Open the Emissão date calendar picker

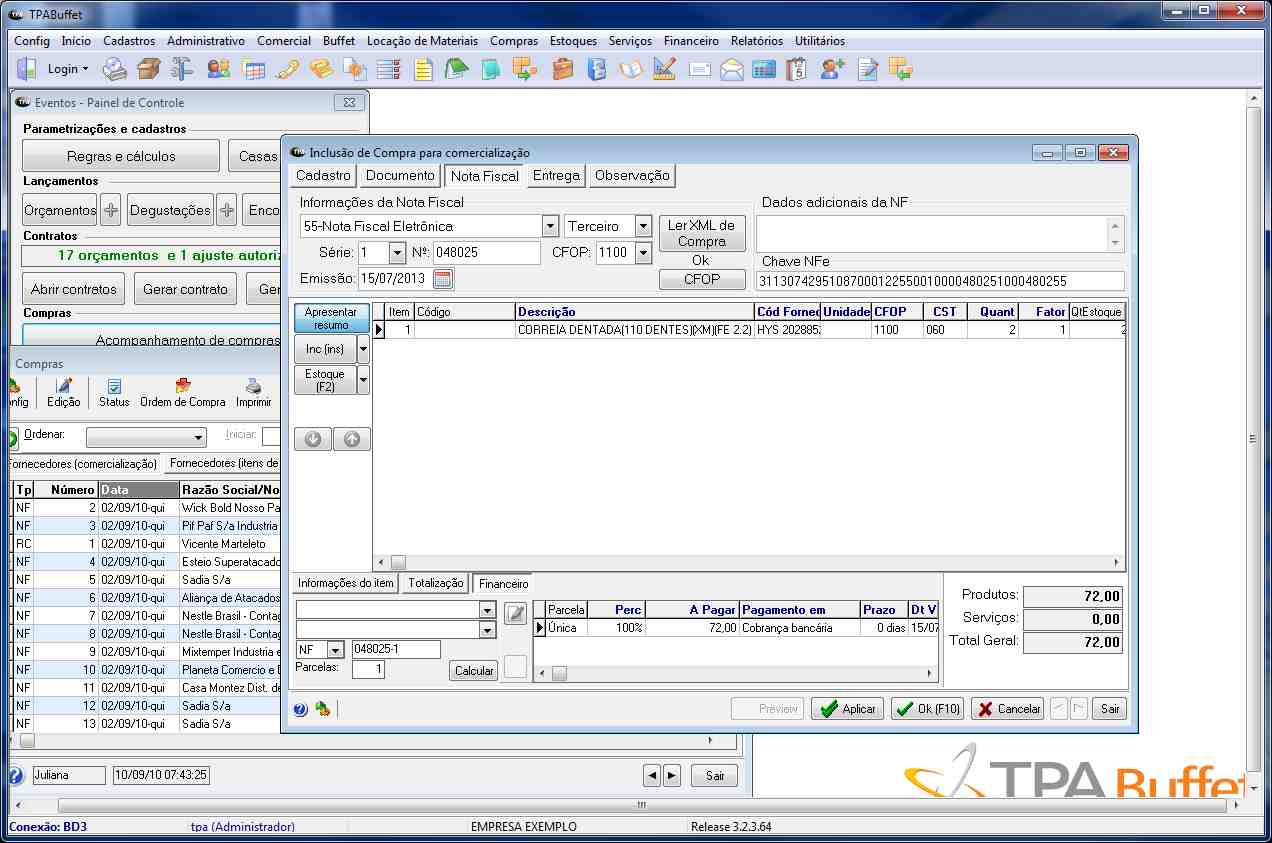443,279
